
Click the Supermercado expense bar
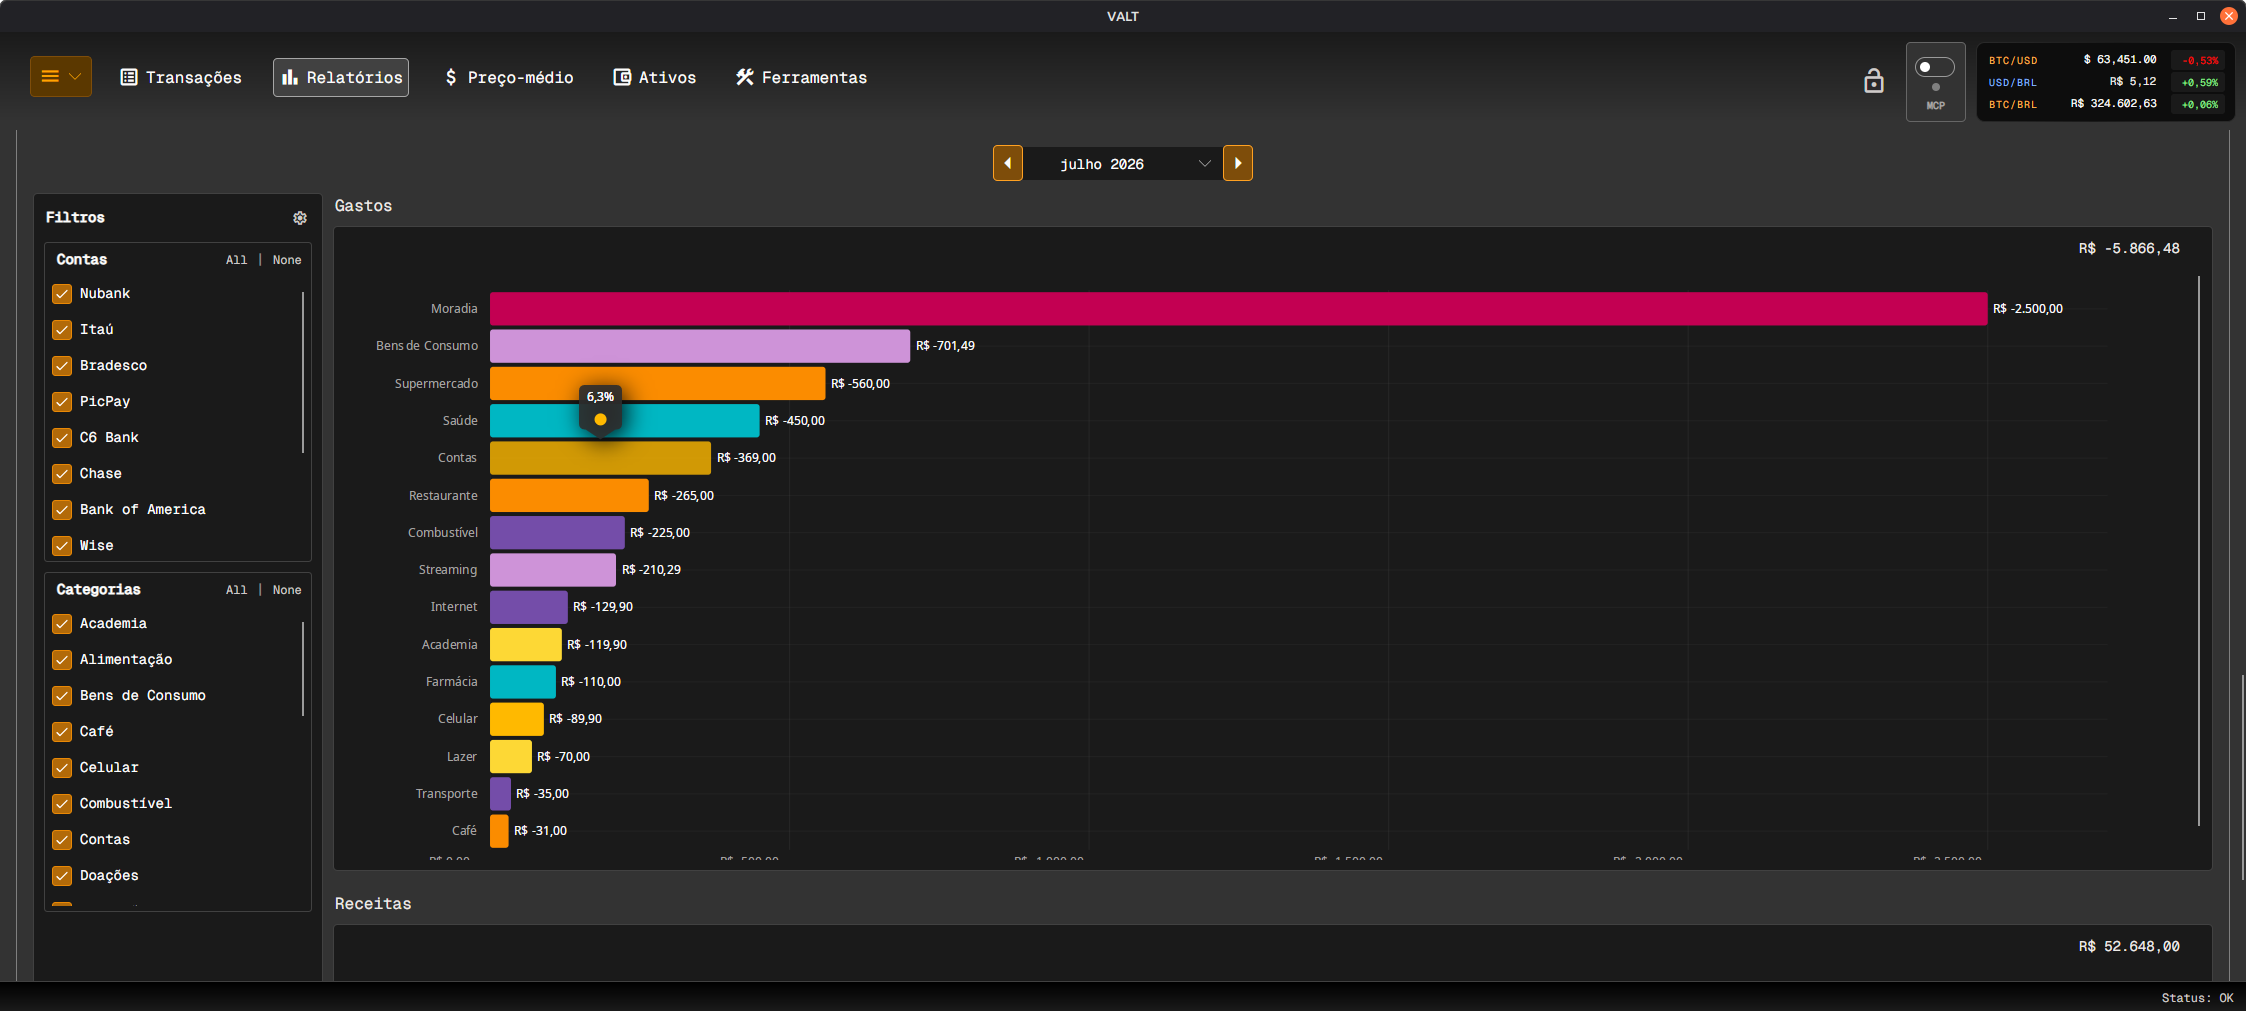click(657, 384)
